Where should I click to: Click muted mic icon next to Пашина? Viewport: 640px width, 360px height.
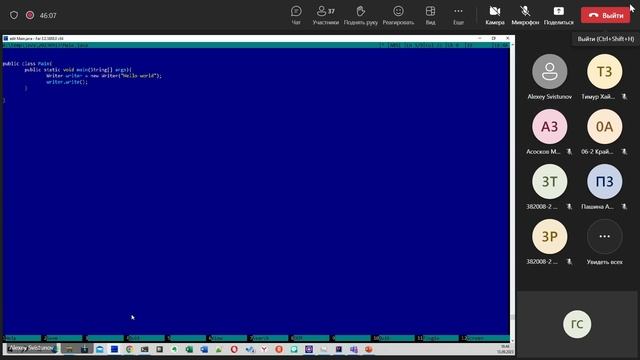(624, 207)
